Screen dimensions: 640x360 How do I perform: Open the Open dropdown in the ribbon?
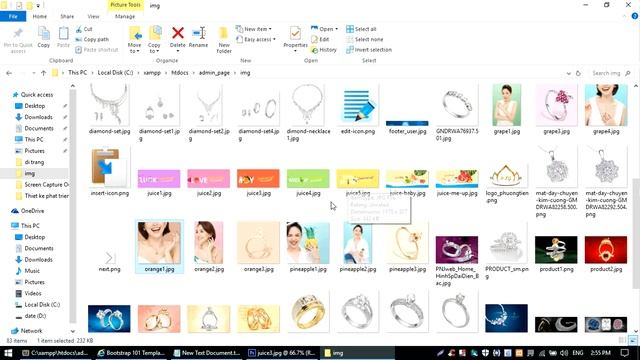coord(324,29)
